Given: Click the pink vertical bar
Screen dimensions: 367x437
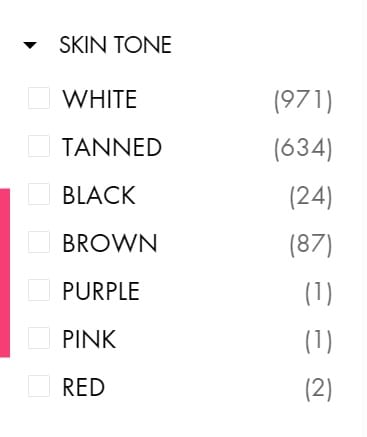Looking at the screenshot, I should 5,273.
